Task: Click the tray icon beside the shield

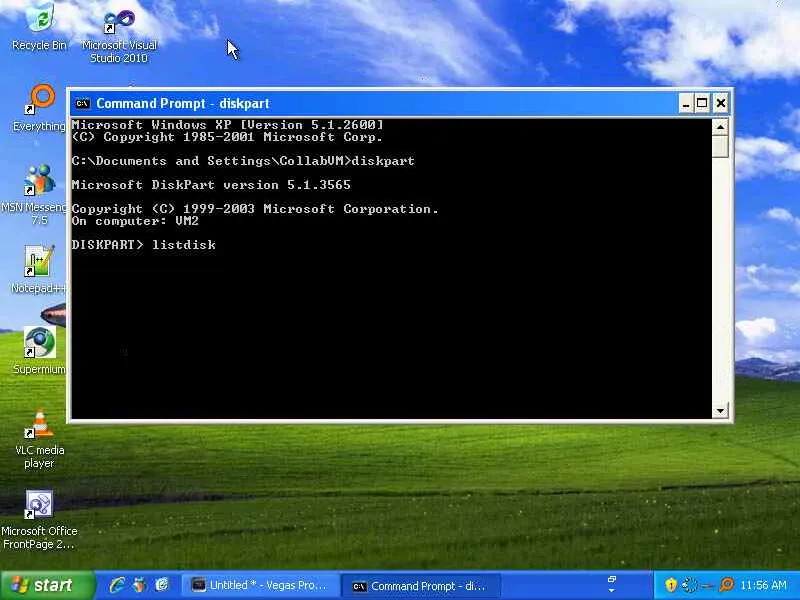Action: pos(690,585)
